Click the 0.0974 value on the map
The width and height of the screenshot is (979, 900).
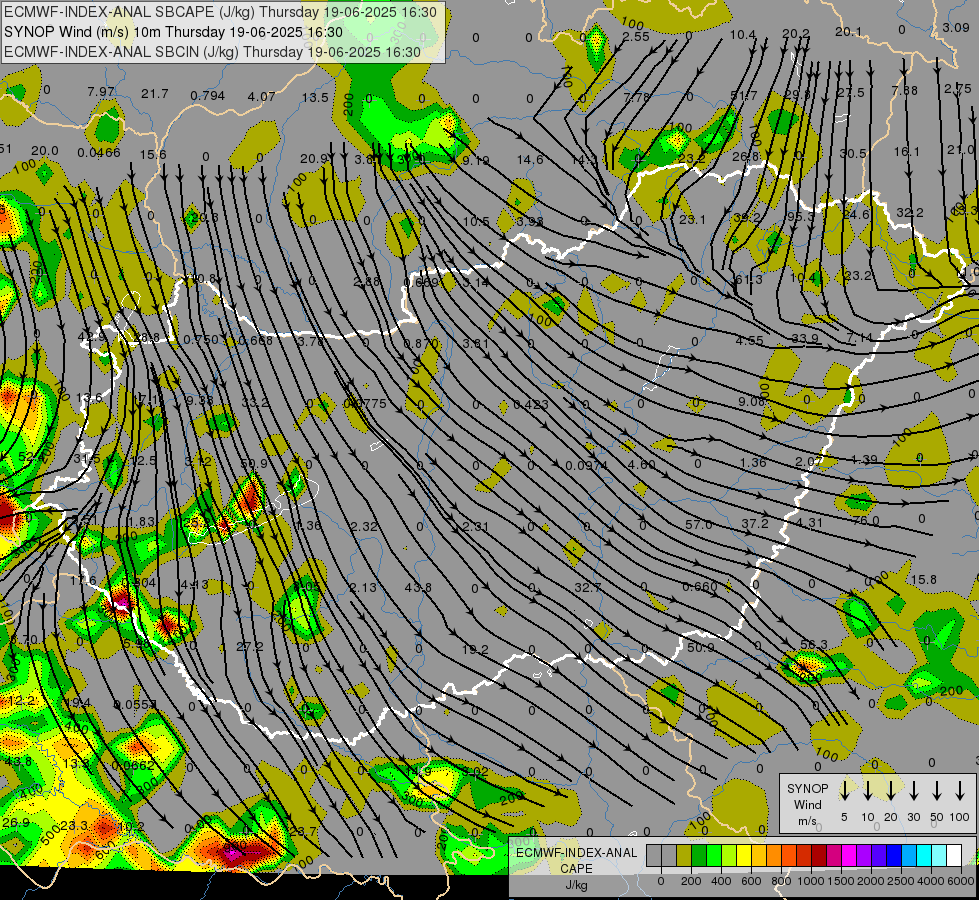586,465
